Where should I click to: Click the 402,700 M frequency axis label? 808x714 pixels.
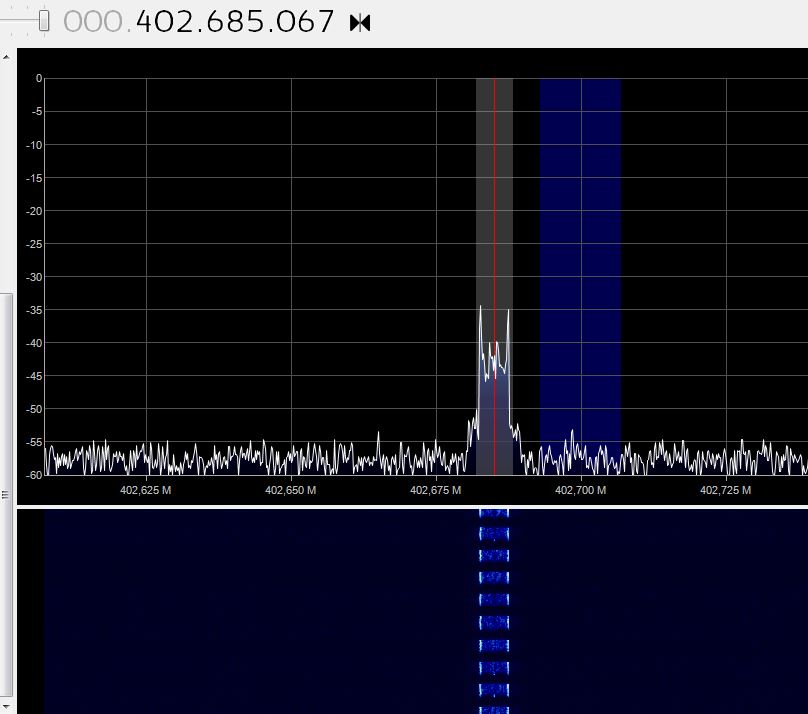point(581,490)
